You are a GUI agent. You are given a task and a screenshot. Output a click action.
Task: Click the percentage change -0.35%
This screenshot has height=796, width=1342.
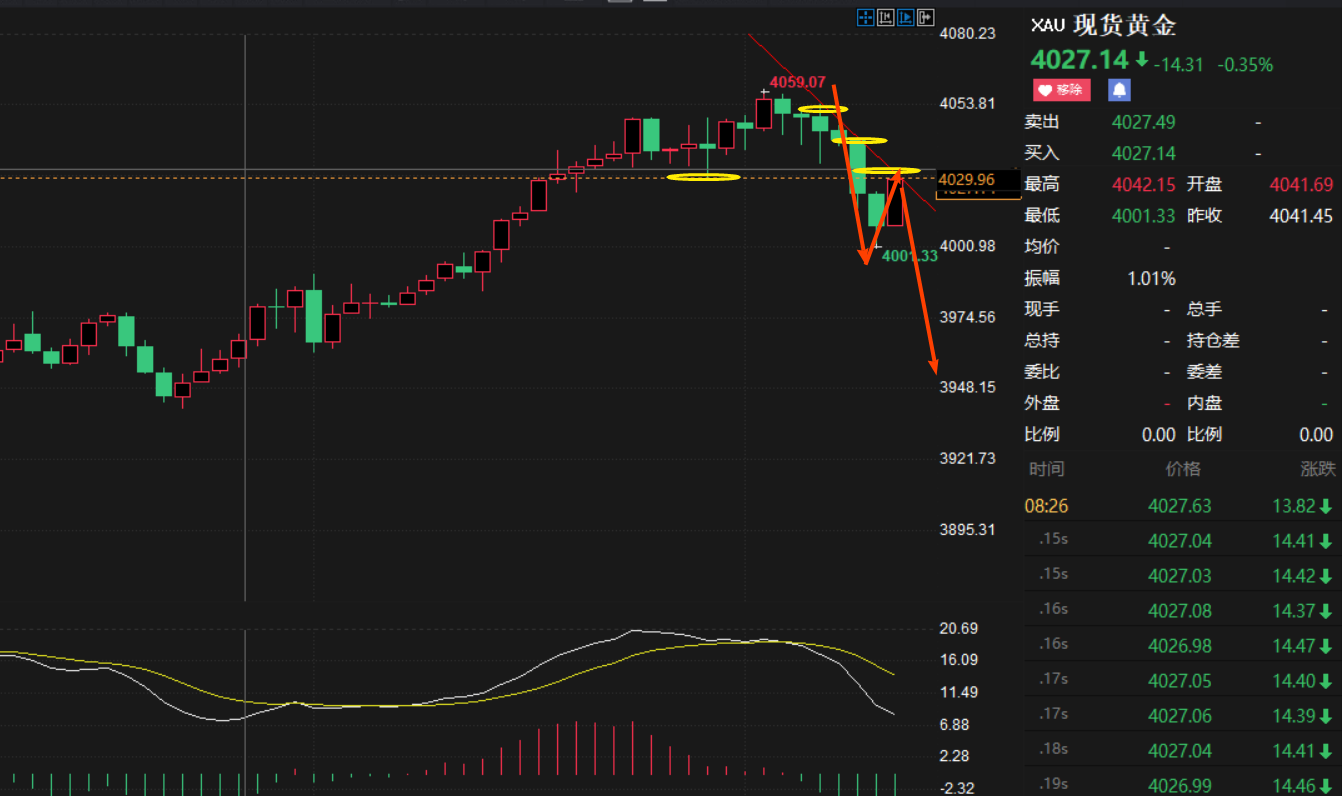pyautogui.click(x=1245, y=65)
